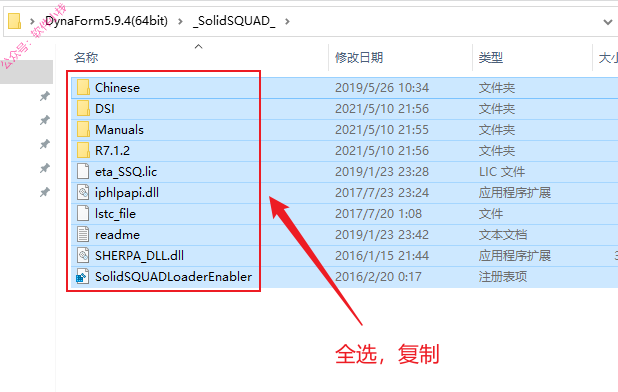Sort by 类型 column header
The height and width of the screenshot is (392, 618).
(491, 58)
